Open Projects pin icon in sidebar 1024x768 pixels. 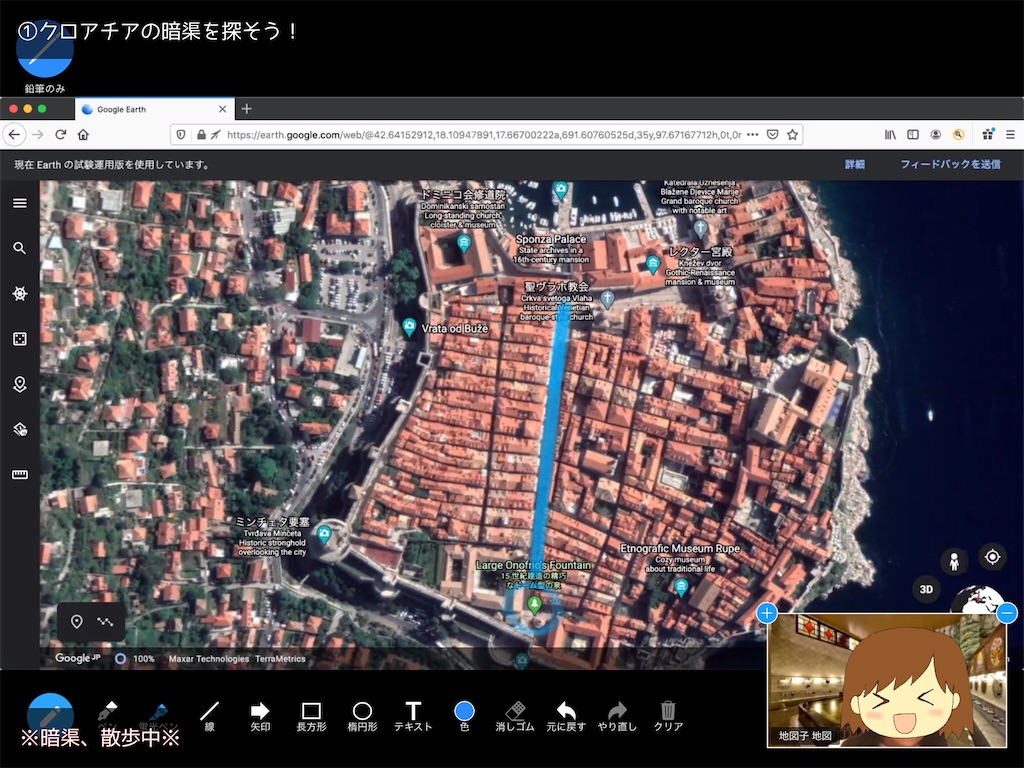[20, 384]
